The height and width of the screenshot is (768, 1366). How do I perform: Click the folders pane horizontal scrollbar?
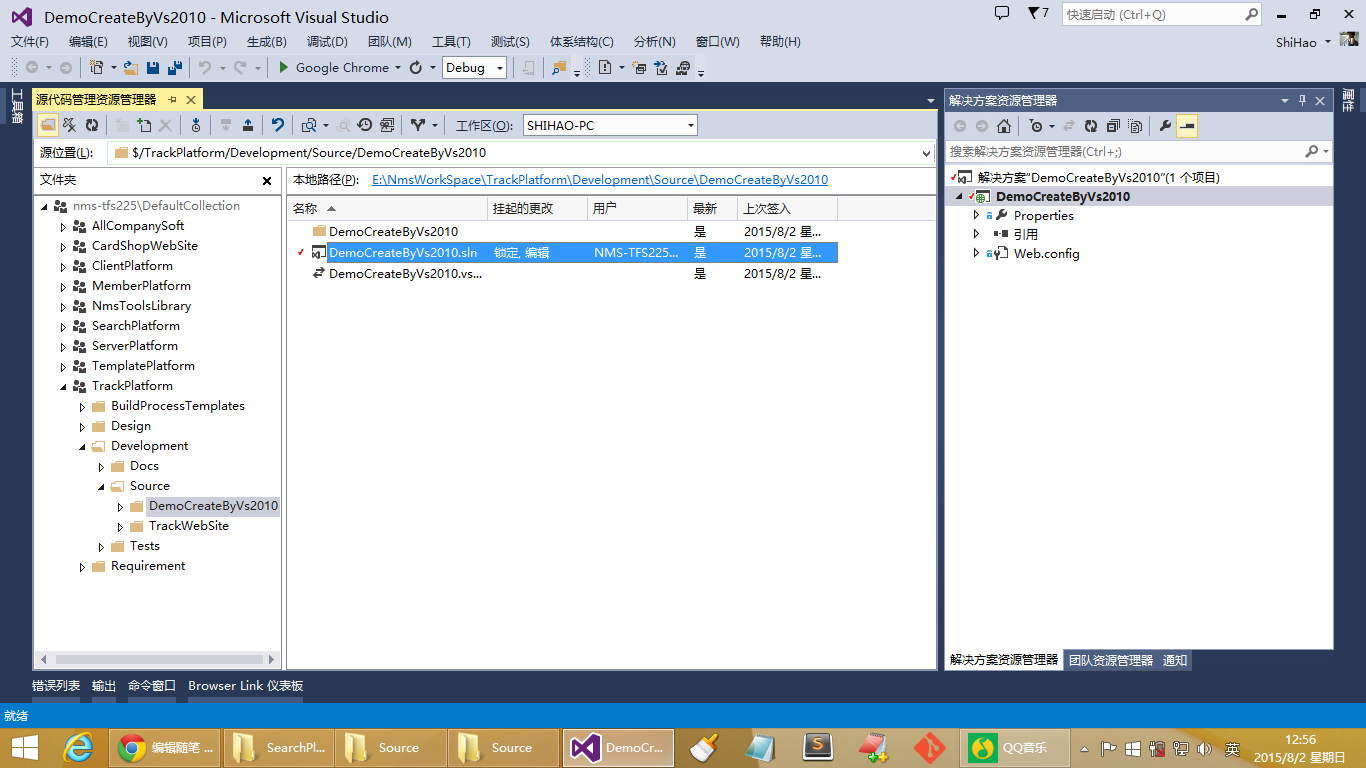(157, 659)
